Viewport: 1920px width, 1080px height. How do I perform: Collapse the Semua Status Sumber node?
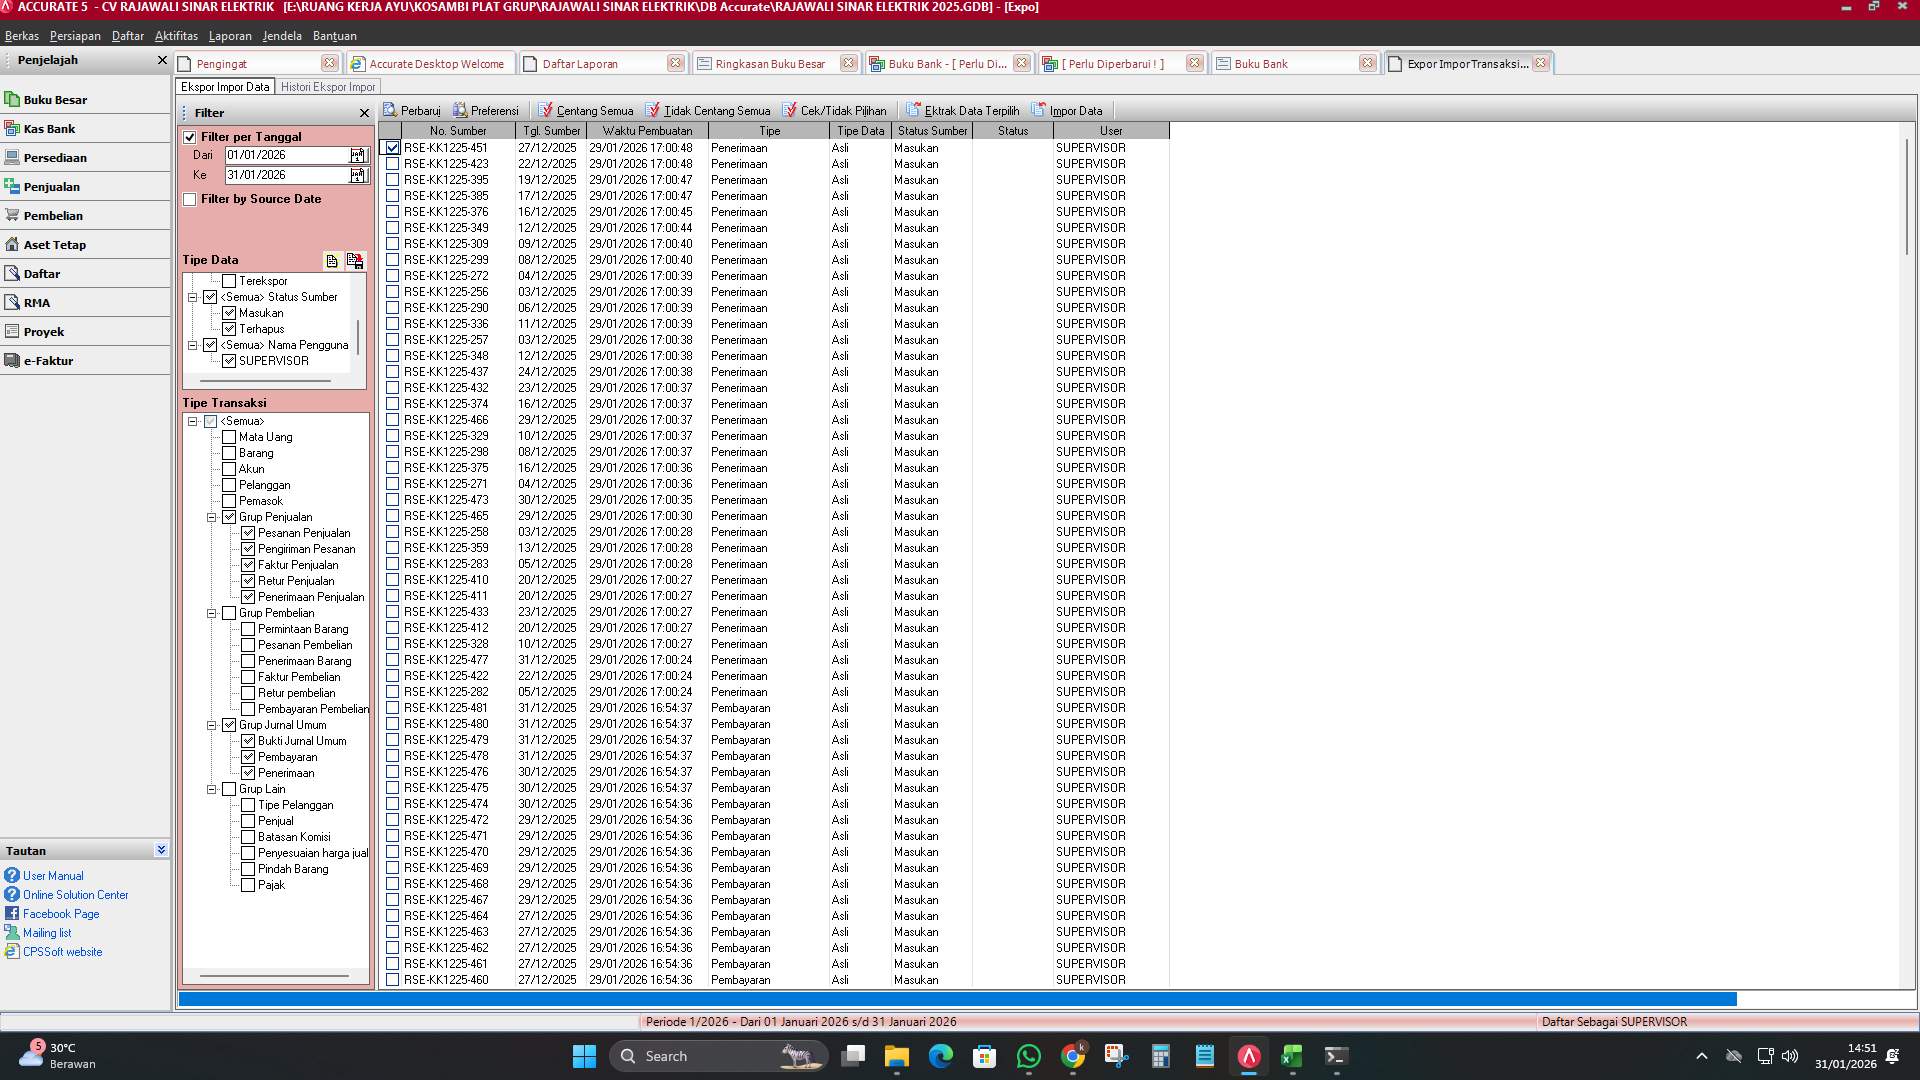click(192, 297)
